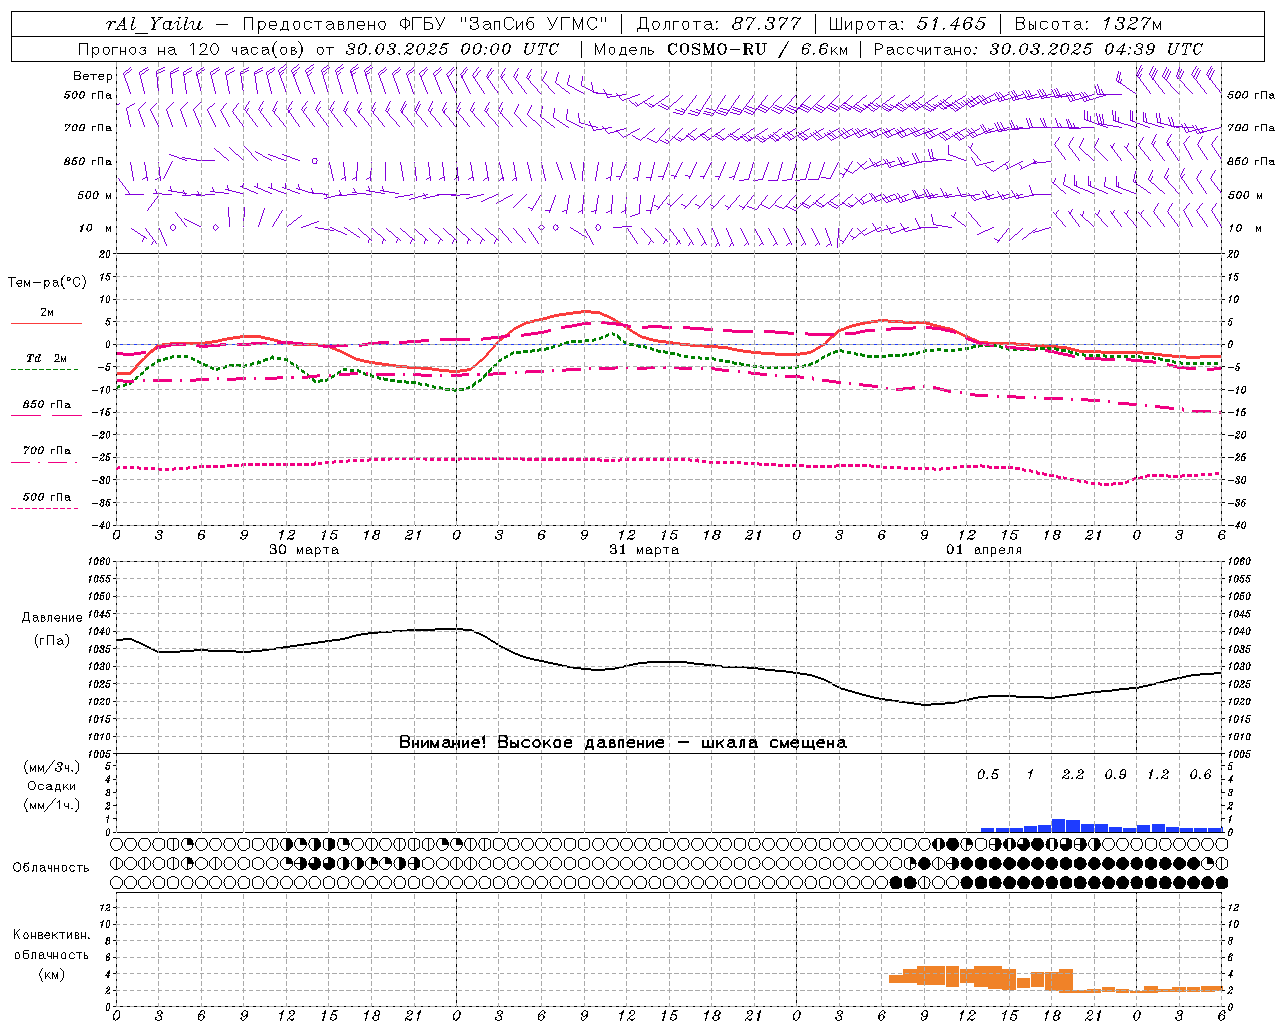The image size is (1280, 1024).
Task: Click the 01 апреля date label
Action: (x=984, y=550)
